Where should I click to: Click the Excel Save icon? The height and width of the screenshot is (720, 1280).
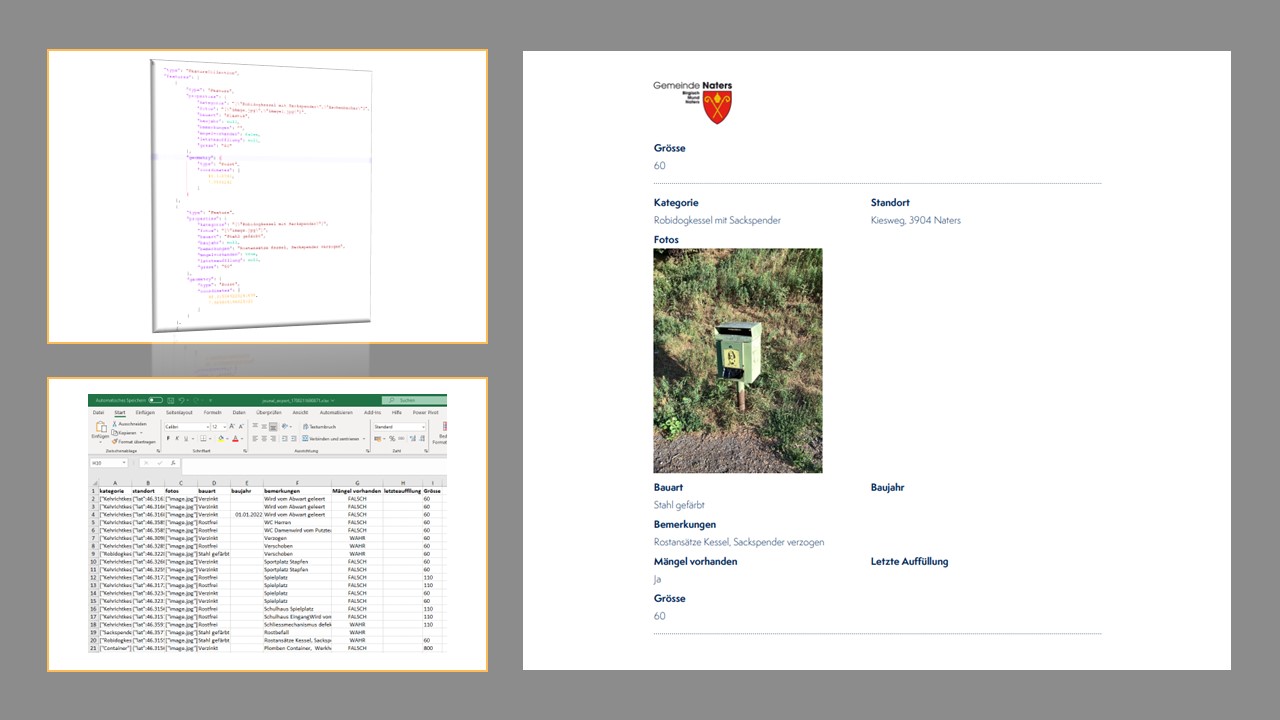(170, 400)
